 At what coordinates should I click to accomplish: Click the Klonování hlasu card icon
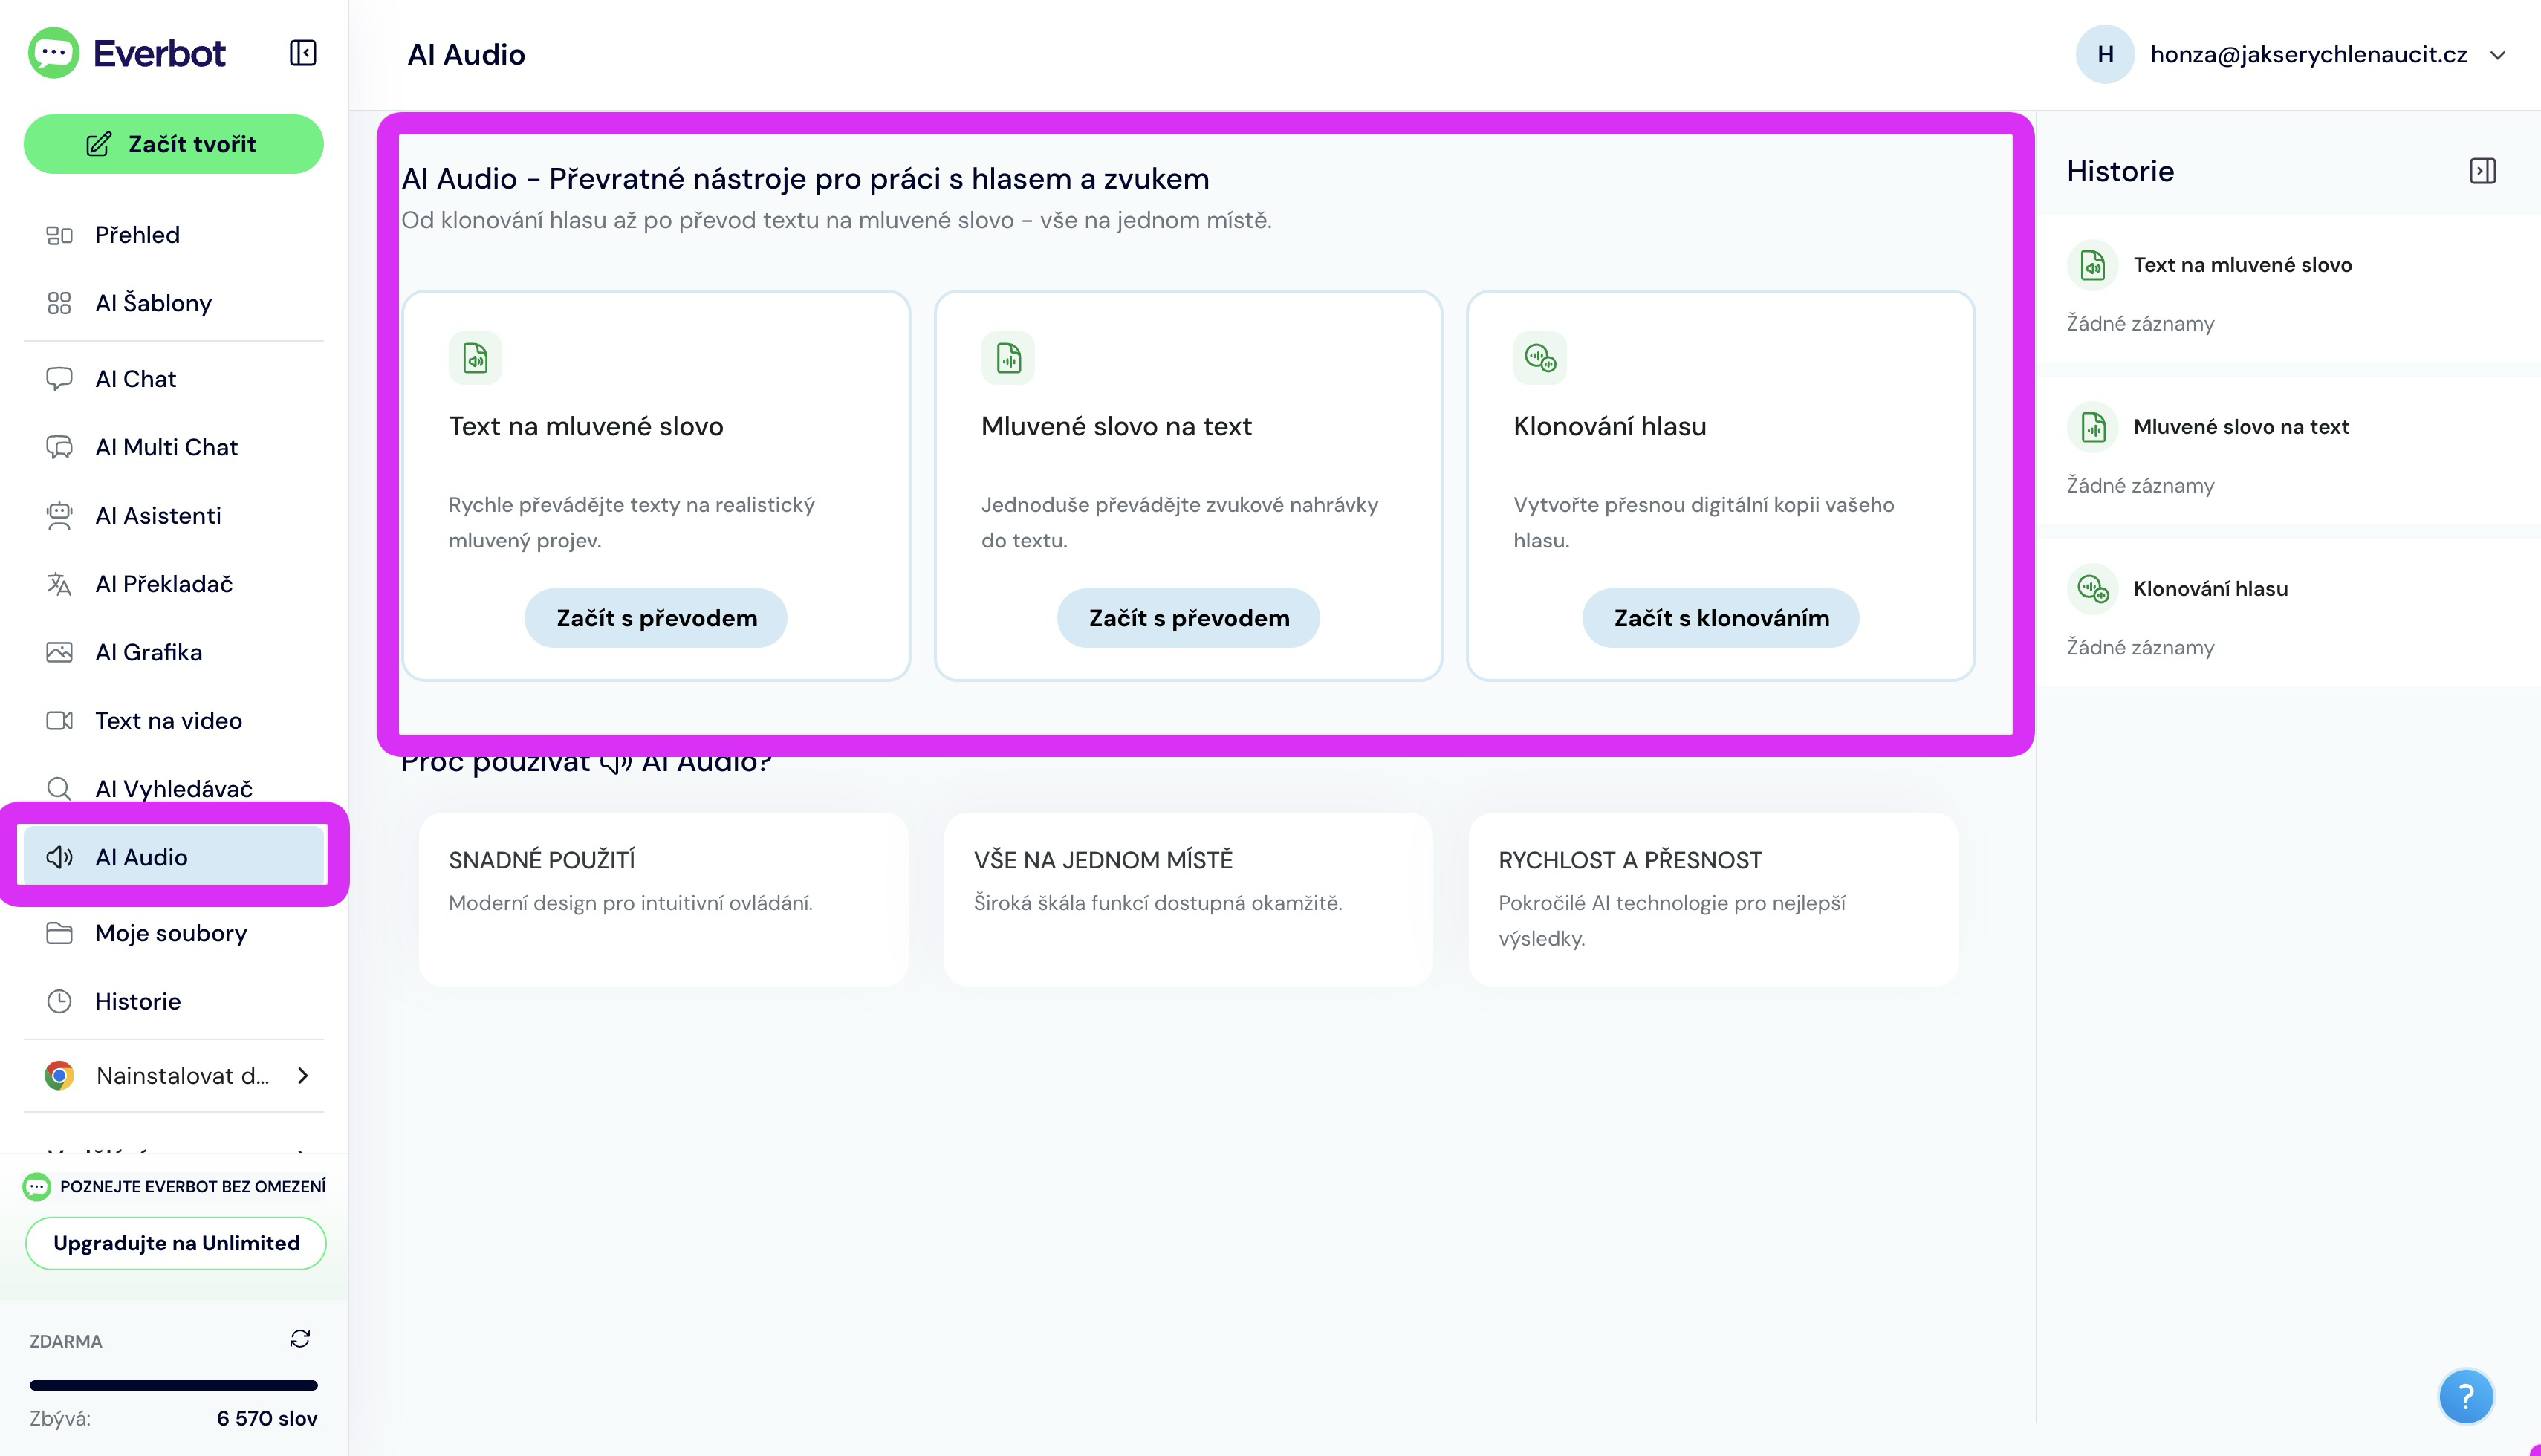pyautogui.click(x=1540, y=358)
